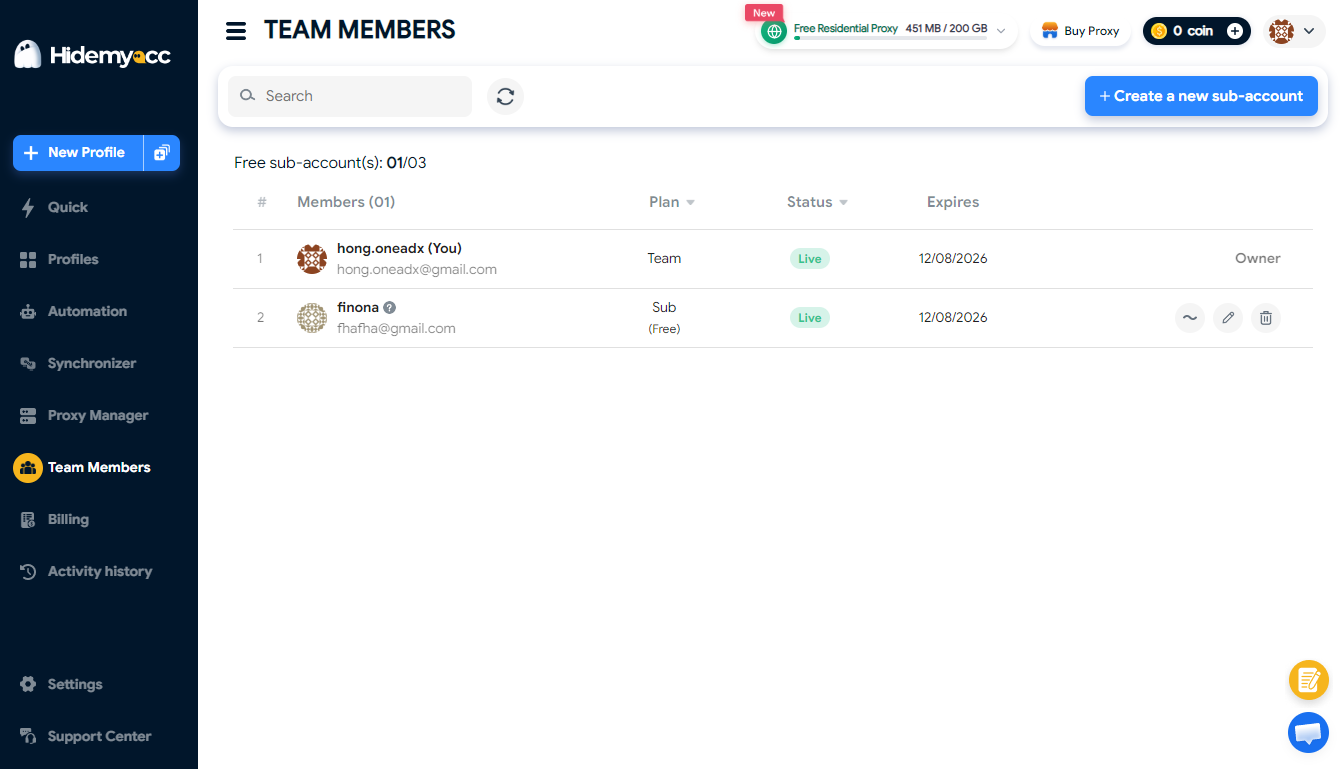Image resolution: width=1341 pixels, height=769 pixels.
Task: Click the help icon next to finona
Action: click(390, 308)
